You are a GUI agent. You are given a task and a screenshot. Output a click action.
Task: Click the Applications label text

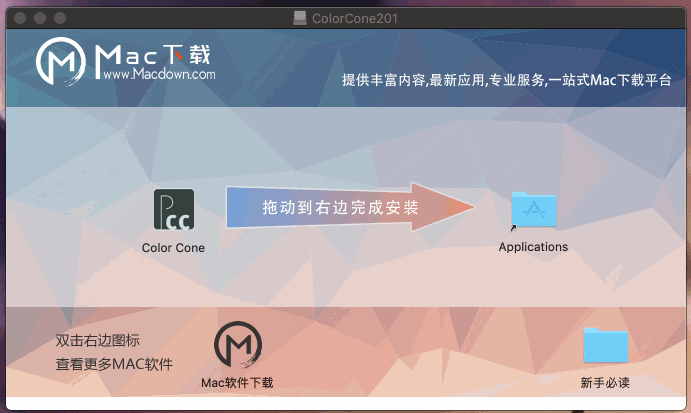tap(533, 247)
